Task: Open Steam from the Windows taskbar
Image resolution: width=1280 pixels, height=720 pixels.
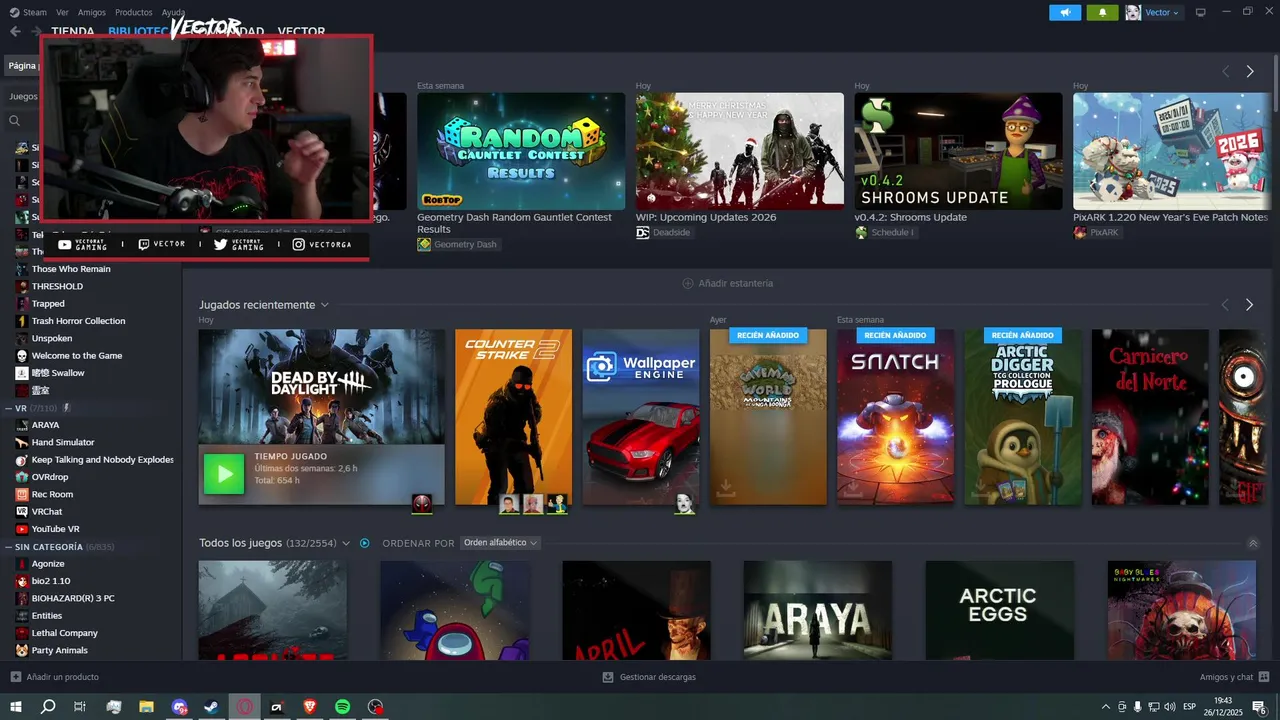Action: coord(212,706)
